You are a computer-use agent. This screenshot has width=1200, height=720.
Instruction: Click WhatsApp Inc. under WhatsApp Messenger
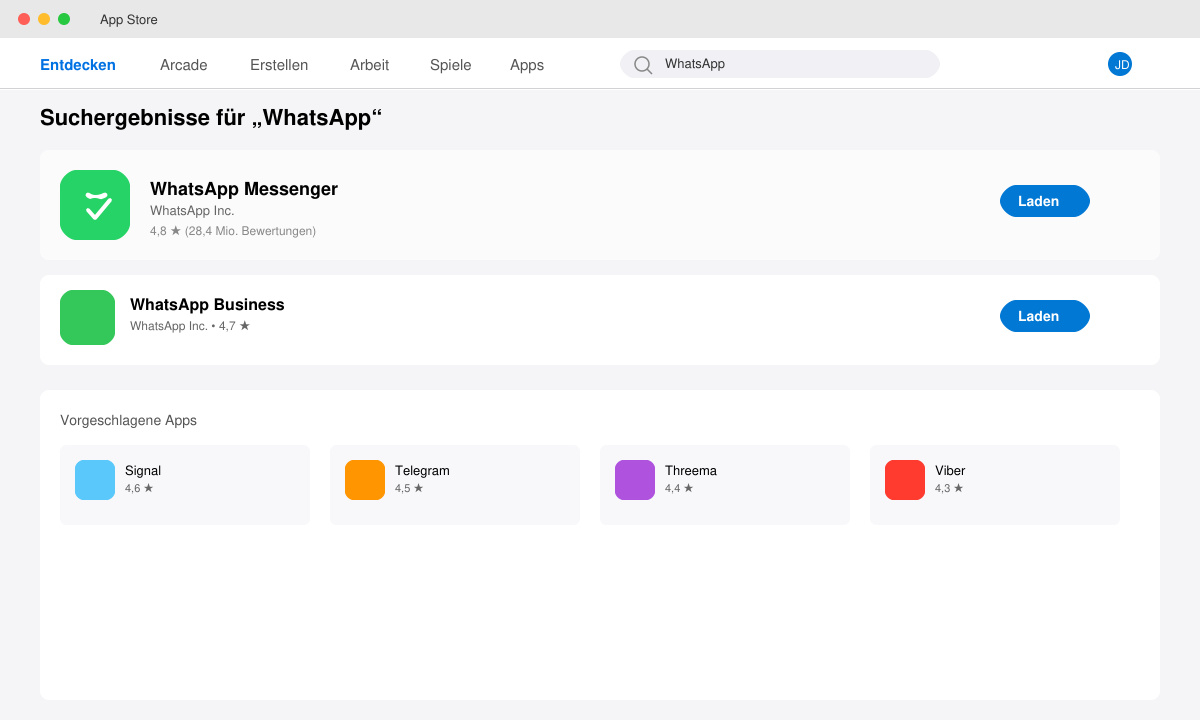192,211
